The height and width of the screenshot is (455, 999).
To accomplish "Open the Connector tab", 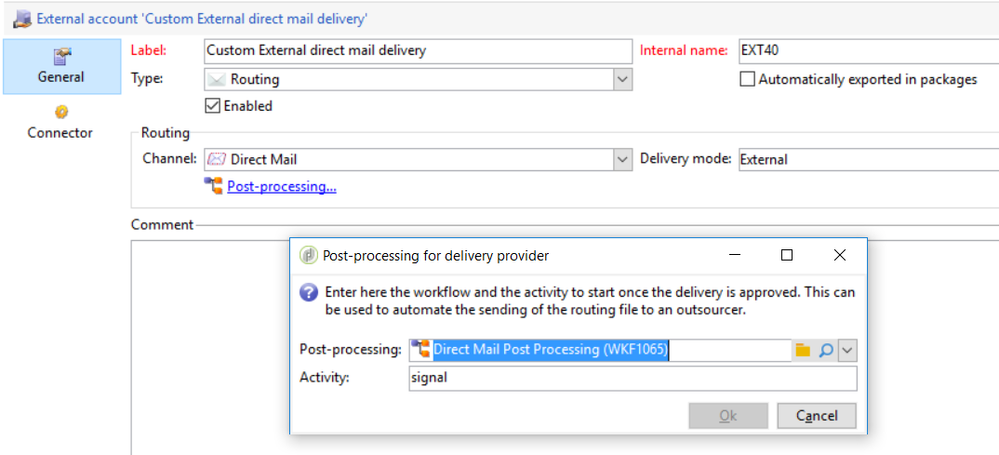I will [x=60, y=122].
